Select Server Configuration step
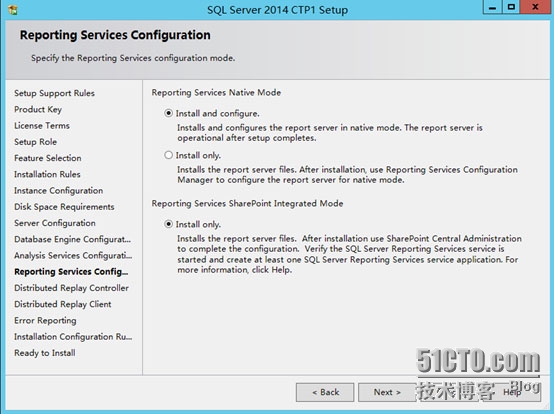Image resolution: width=554 pixels, height=414 pixels. 55,223
